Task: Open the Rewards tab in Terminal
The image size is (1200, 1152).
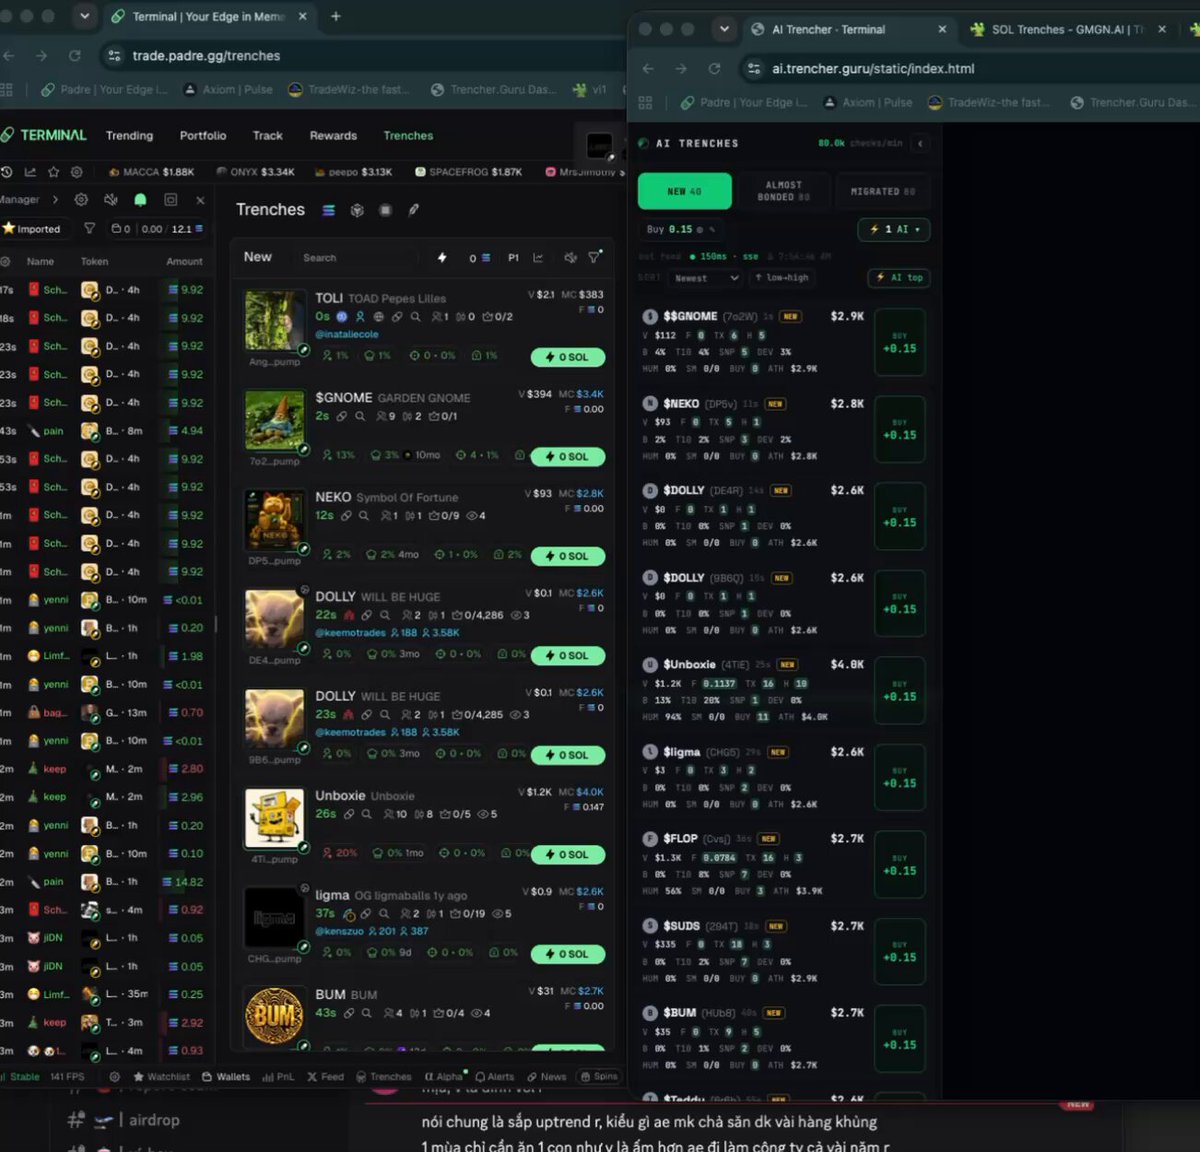Action: pos(333,136)
